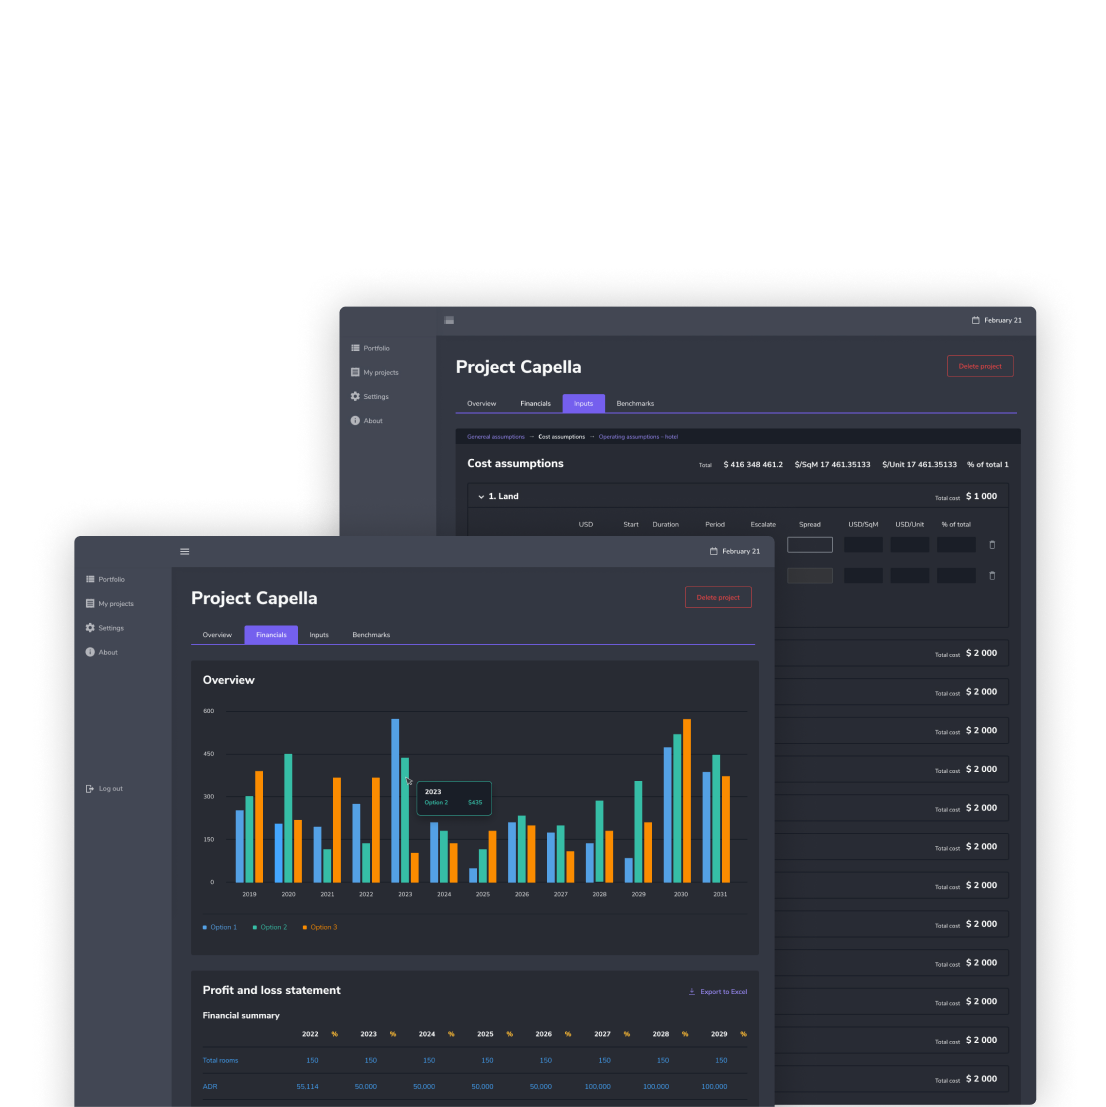Image resolution: width=1106 pixels, height=1107 pixels.
Task: Click the orange Option 3 legend dot
Action: pos(305,927)
